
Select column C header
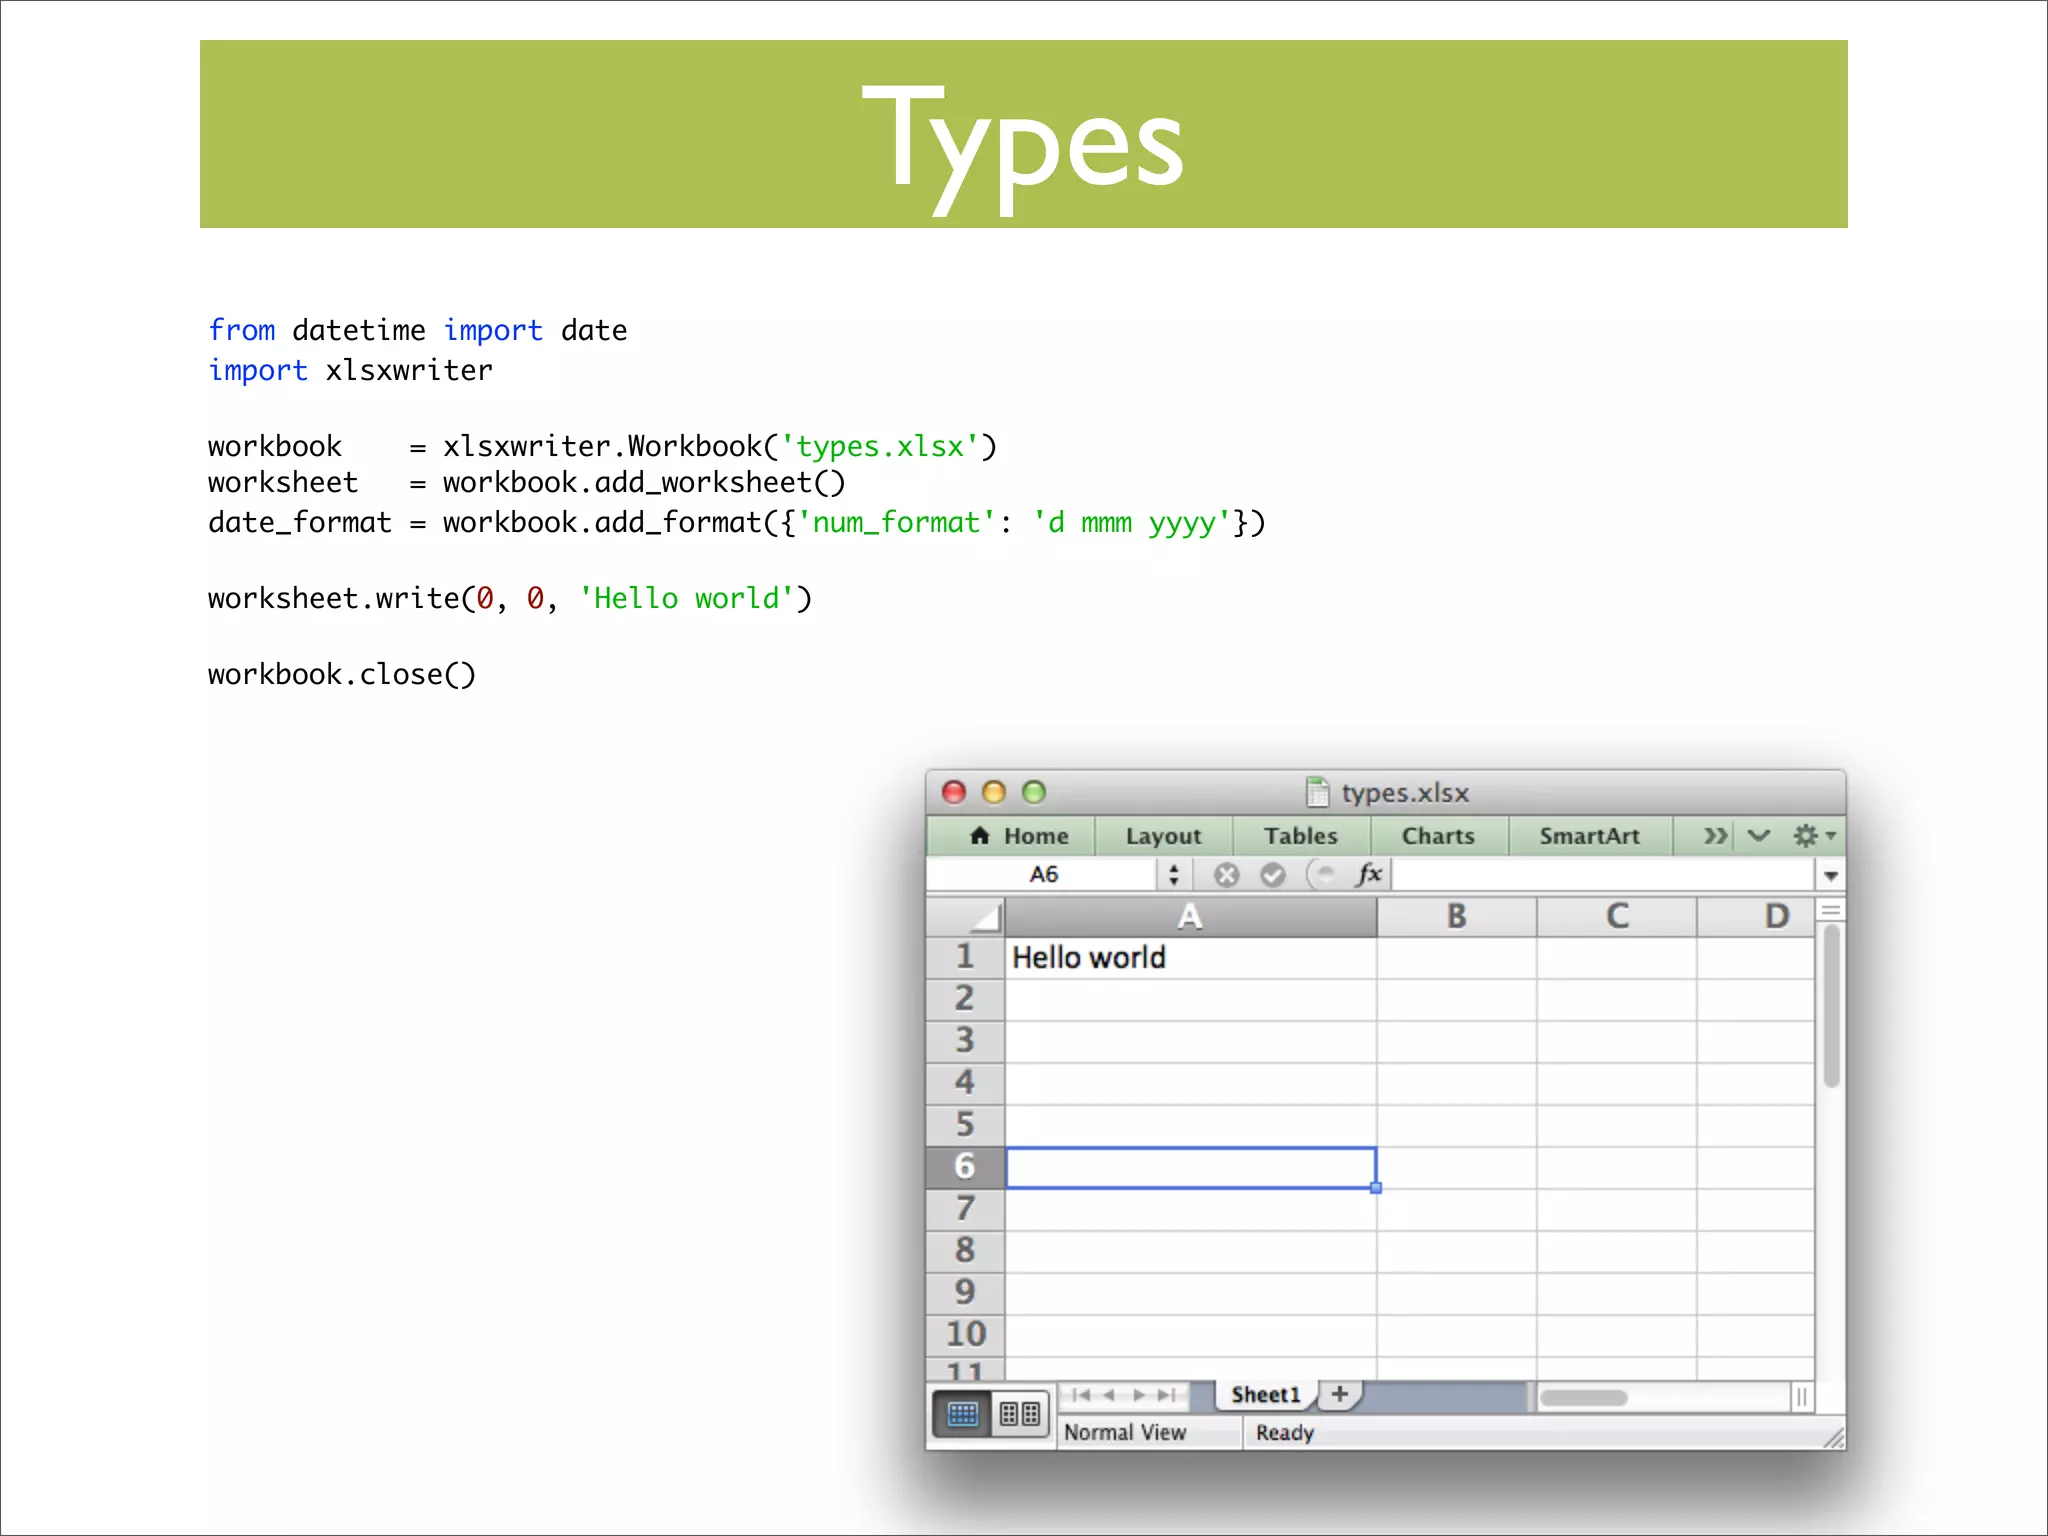pos(1616,916)
